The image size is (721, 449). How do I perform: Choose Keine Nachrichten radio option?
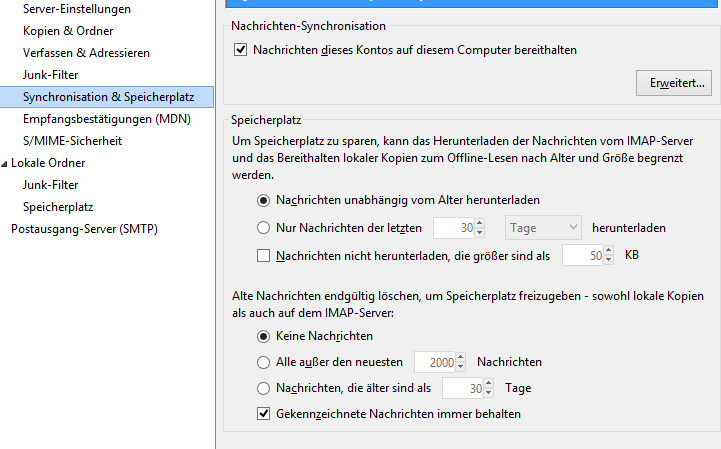(264, 336)
